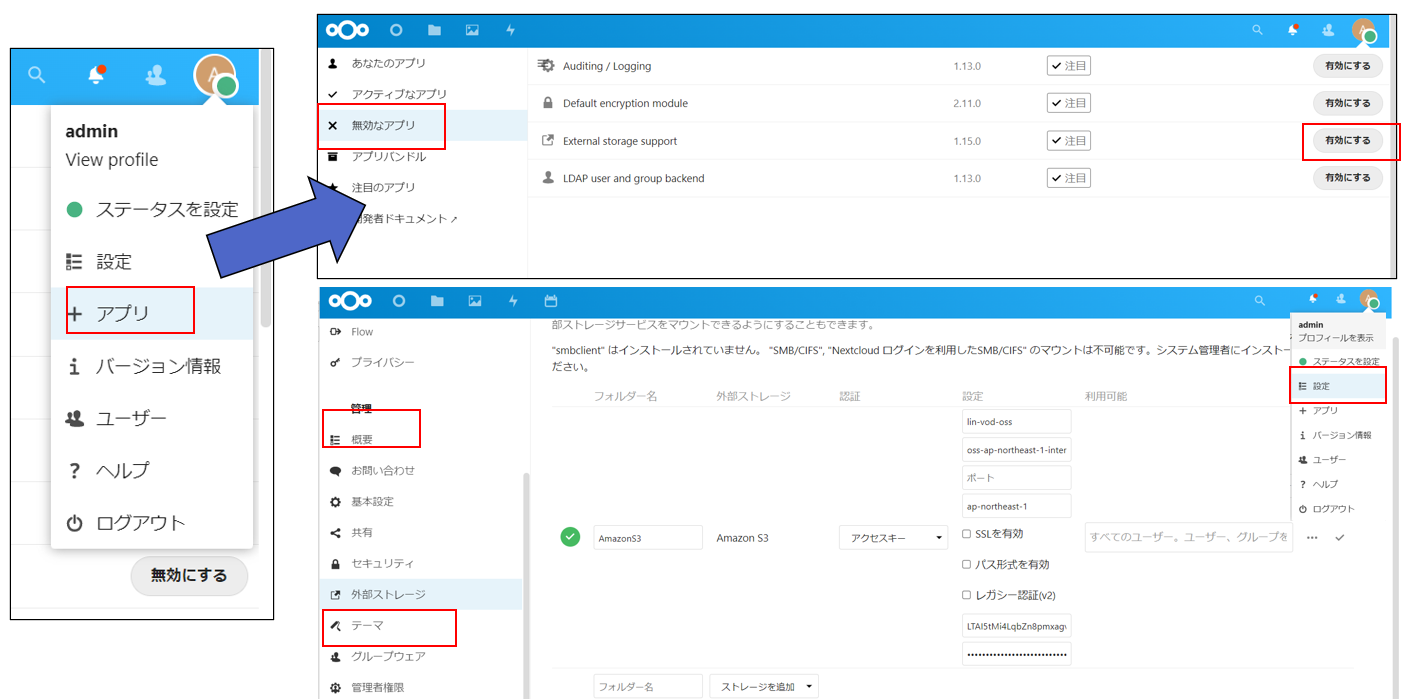
Task: Open セキュリティ lock icon in settings sidebar
Action: [335, 564]
